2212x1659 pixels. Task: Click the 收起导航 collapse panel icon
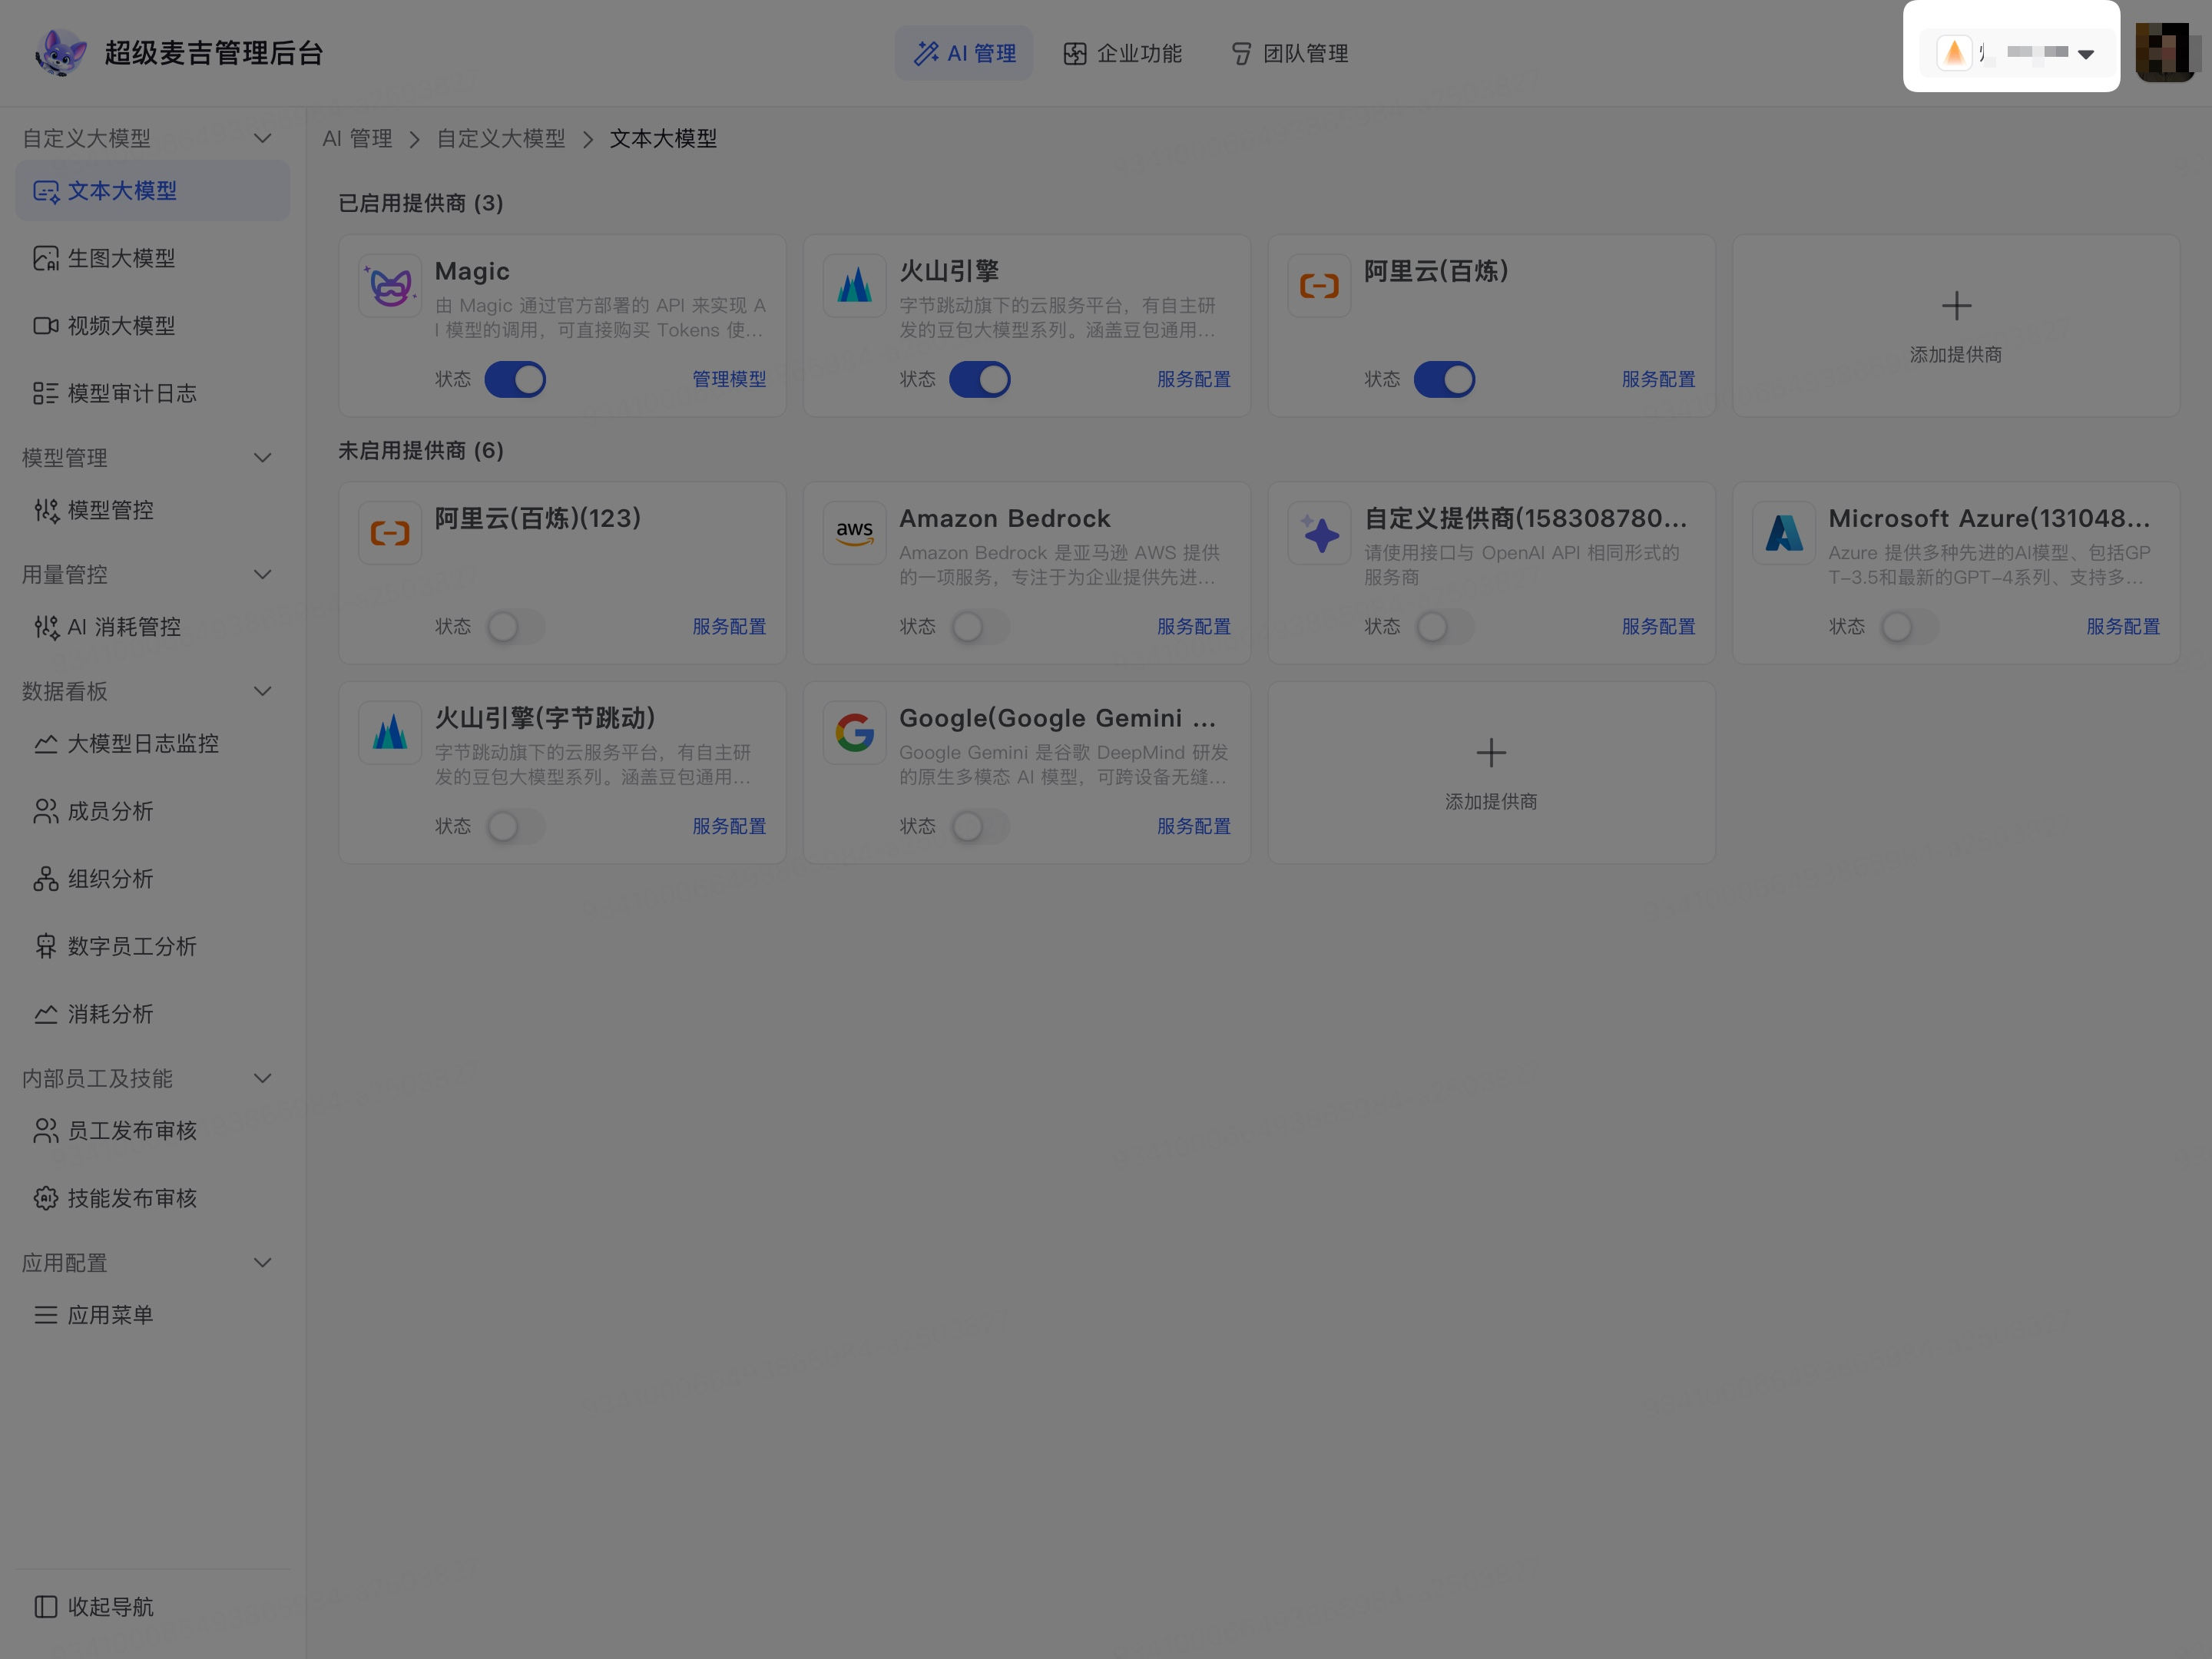tap(45, 1607)
